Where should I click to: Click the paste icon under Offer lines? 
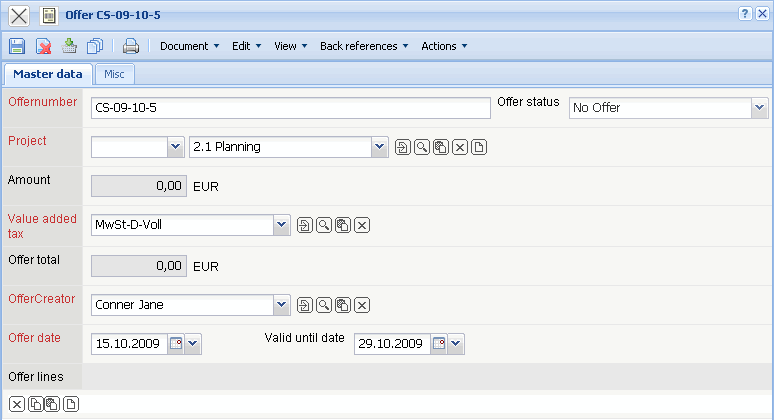pyautogui.click(x=51, y=404)
